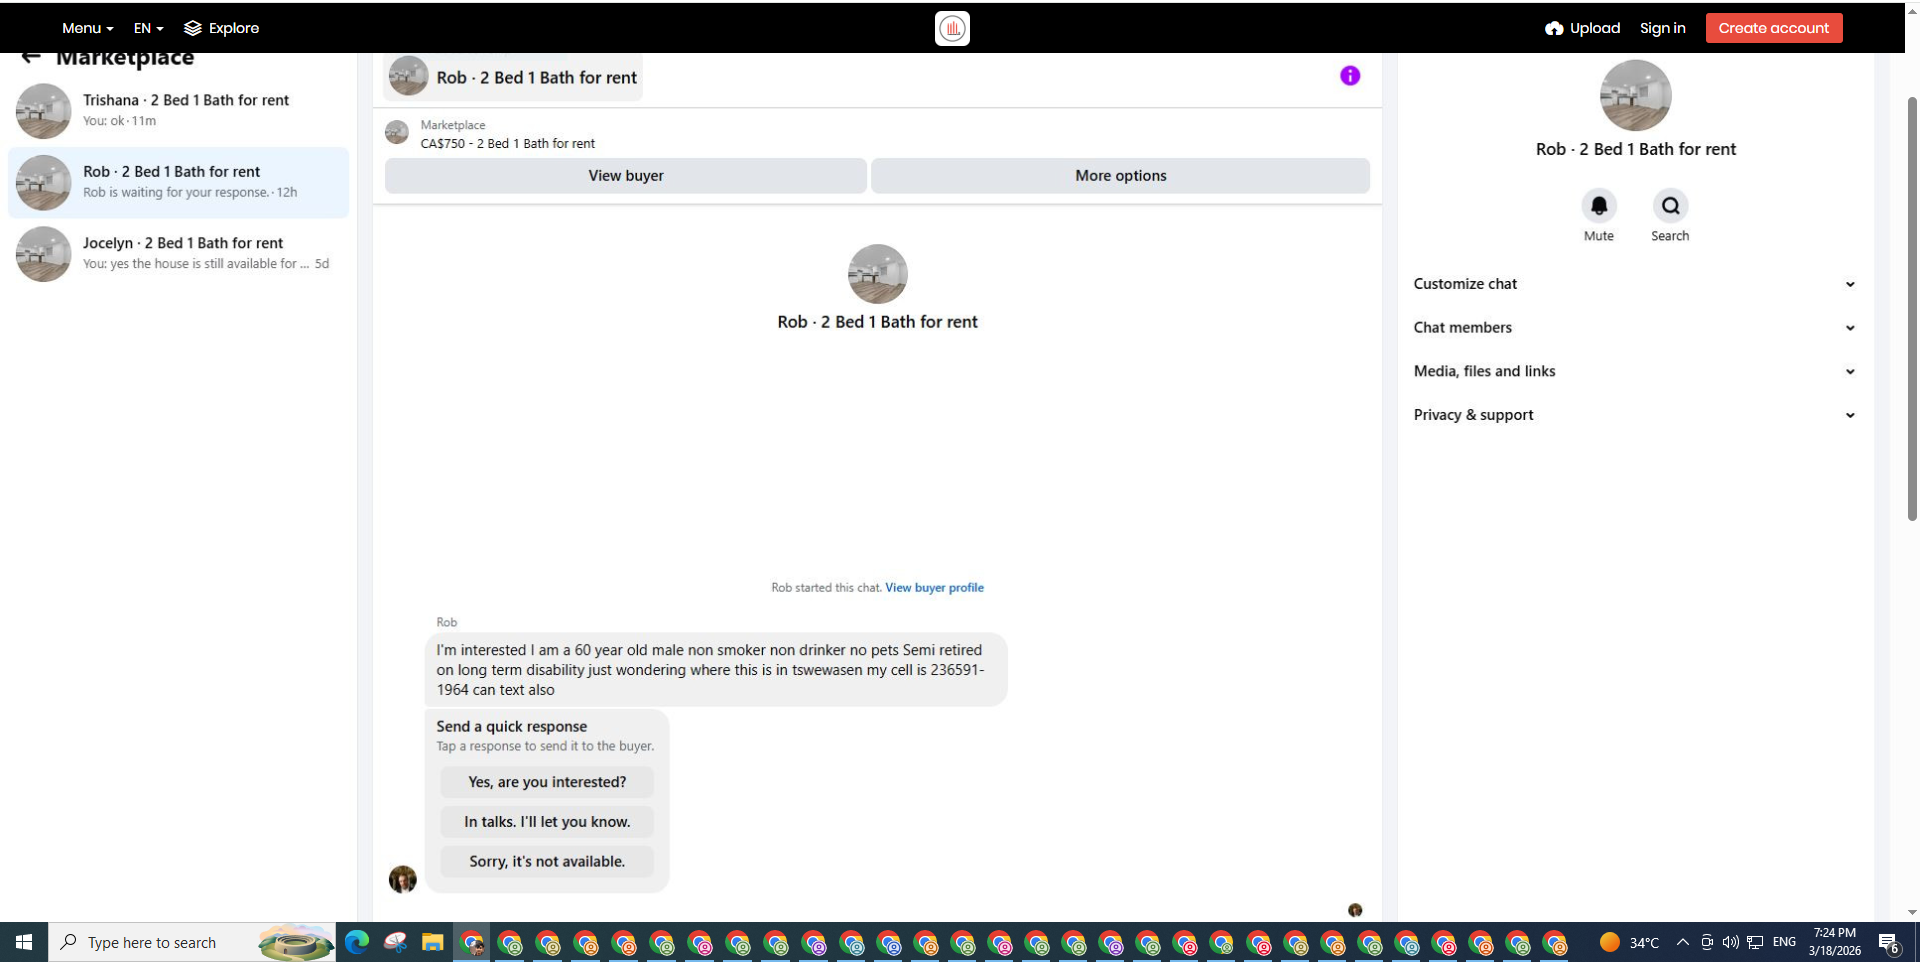Image resolution: width=1920 pixels, height=962 pixels.
Task: Click the chat header Rob 2 Bed 1 Bath title
Action: (x=536, y=78)
